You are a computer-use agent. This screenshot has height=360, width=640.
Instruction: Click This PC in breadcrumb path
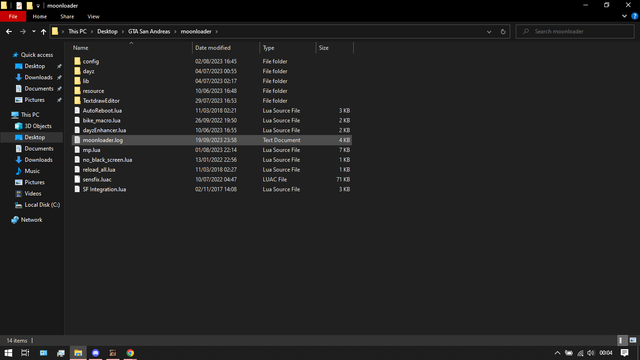click(x=77, y=31)
